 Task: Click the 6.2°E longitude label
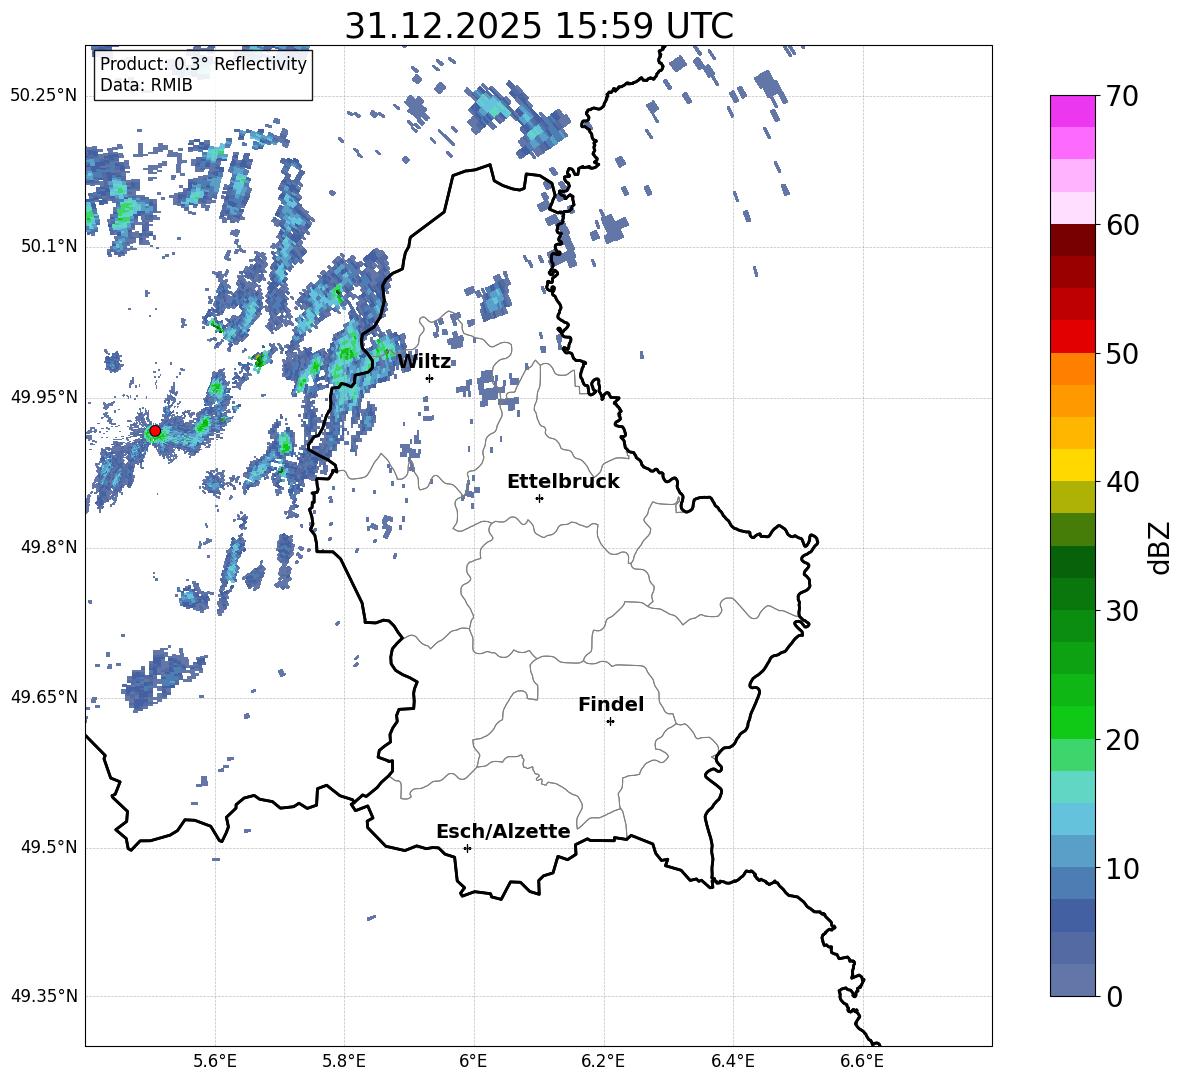(603, 1062)
